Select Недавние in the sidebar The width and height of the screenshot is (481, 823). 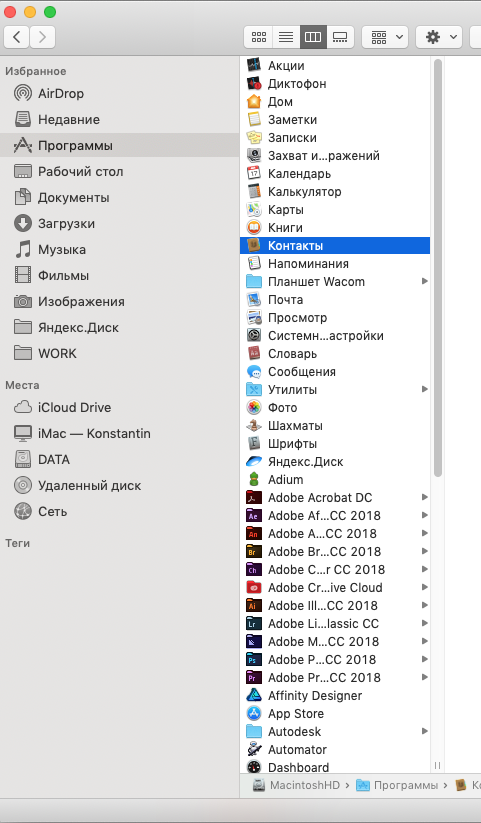point(120,119)
